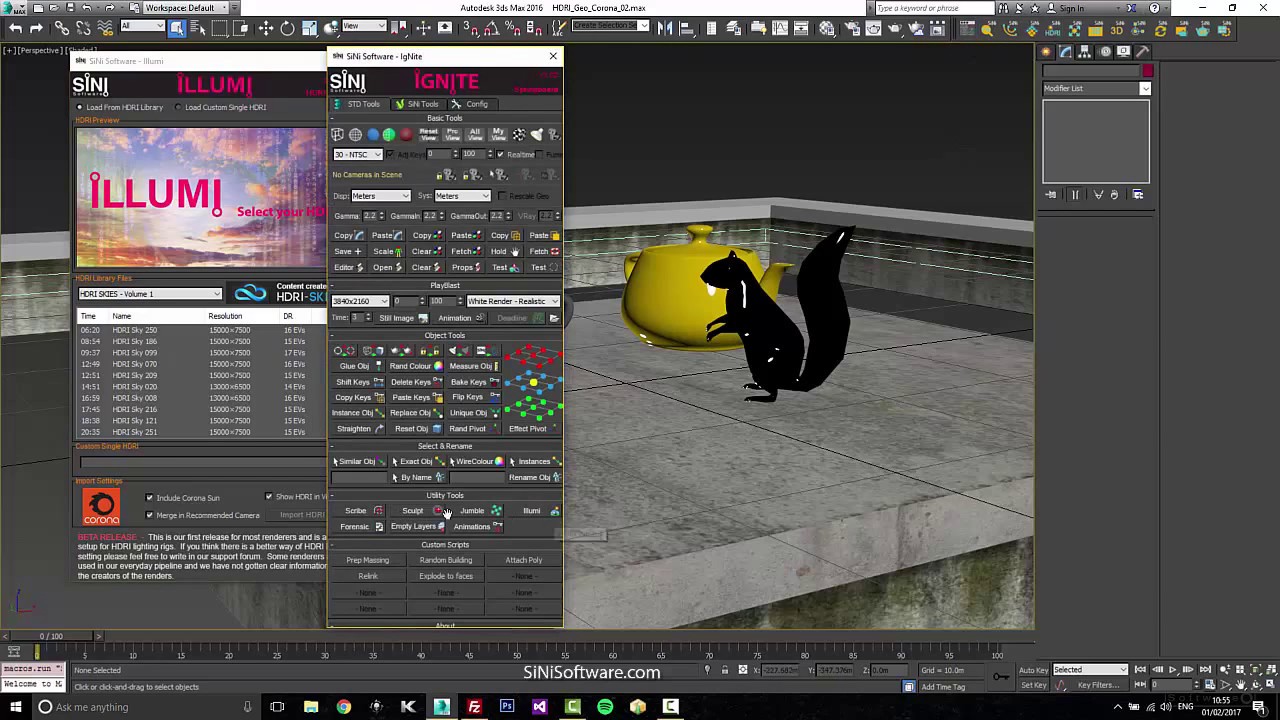Open the Modifier List dropdown
The image size is (1280, 720).
[x=1096, y=88]
